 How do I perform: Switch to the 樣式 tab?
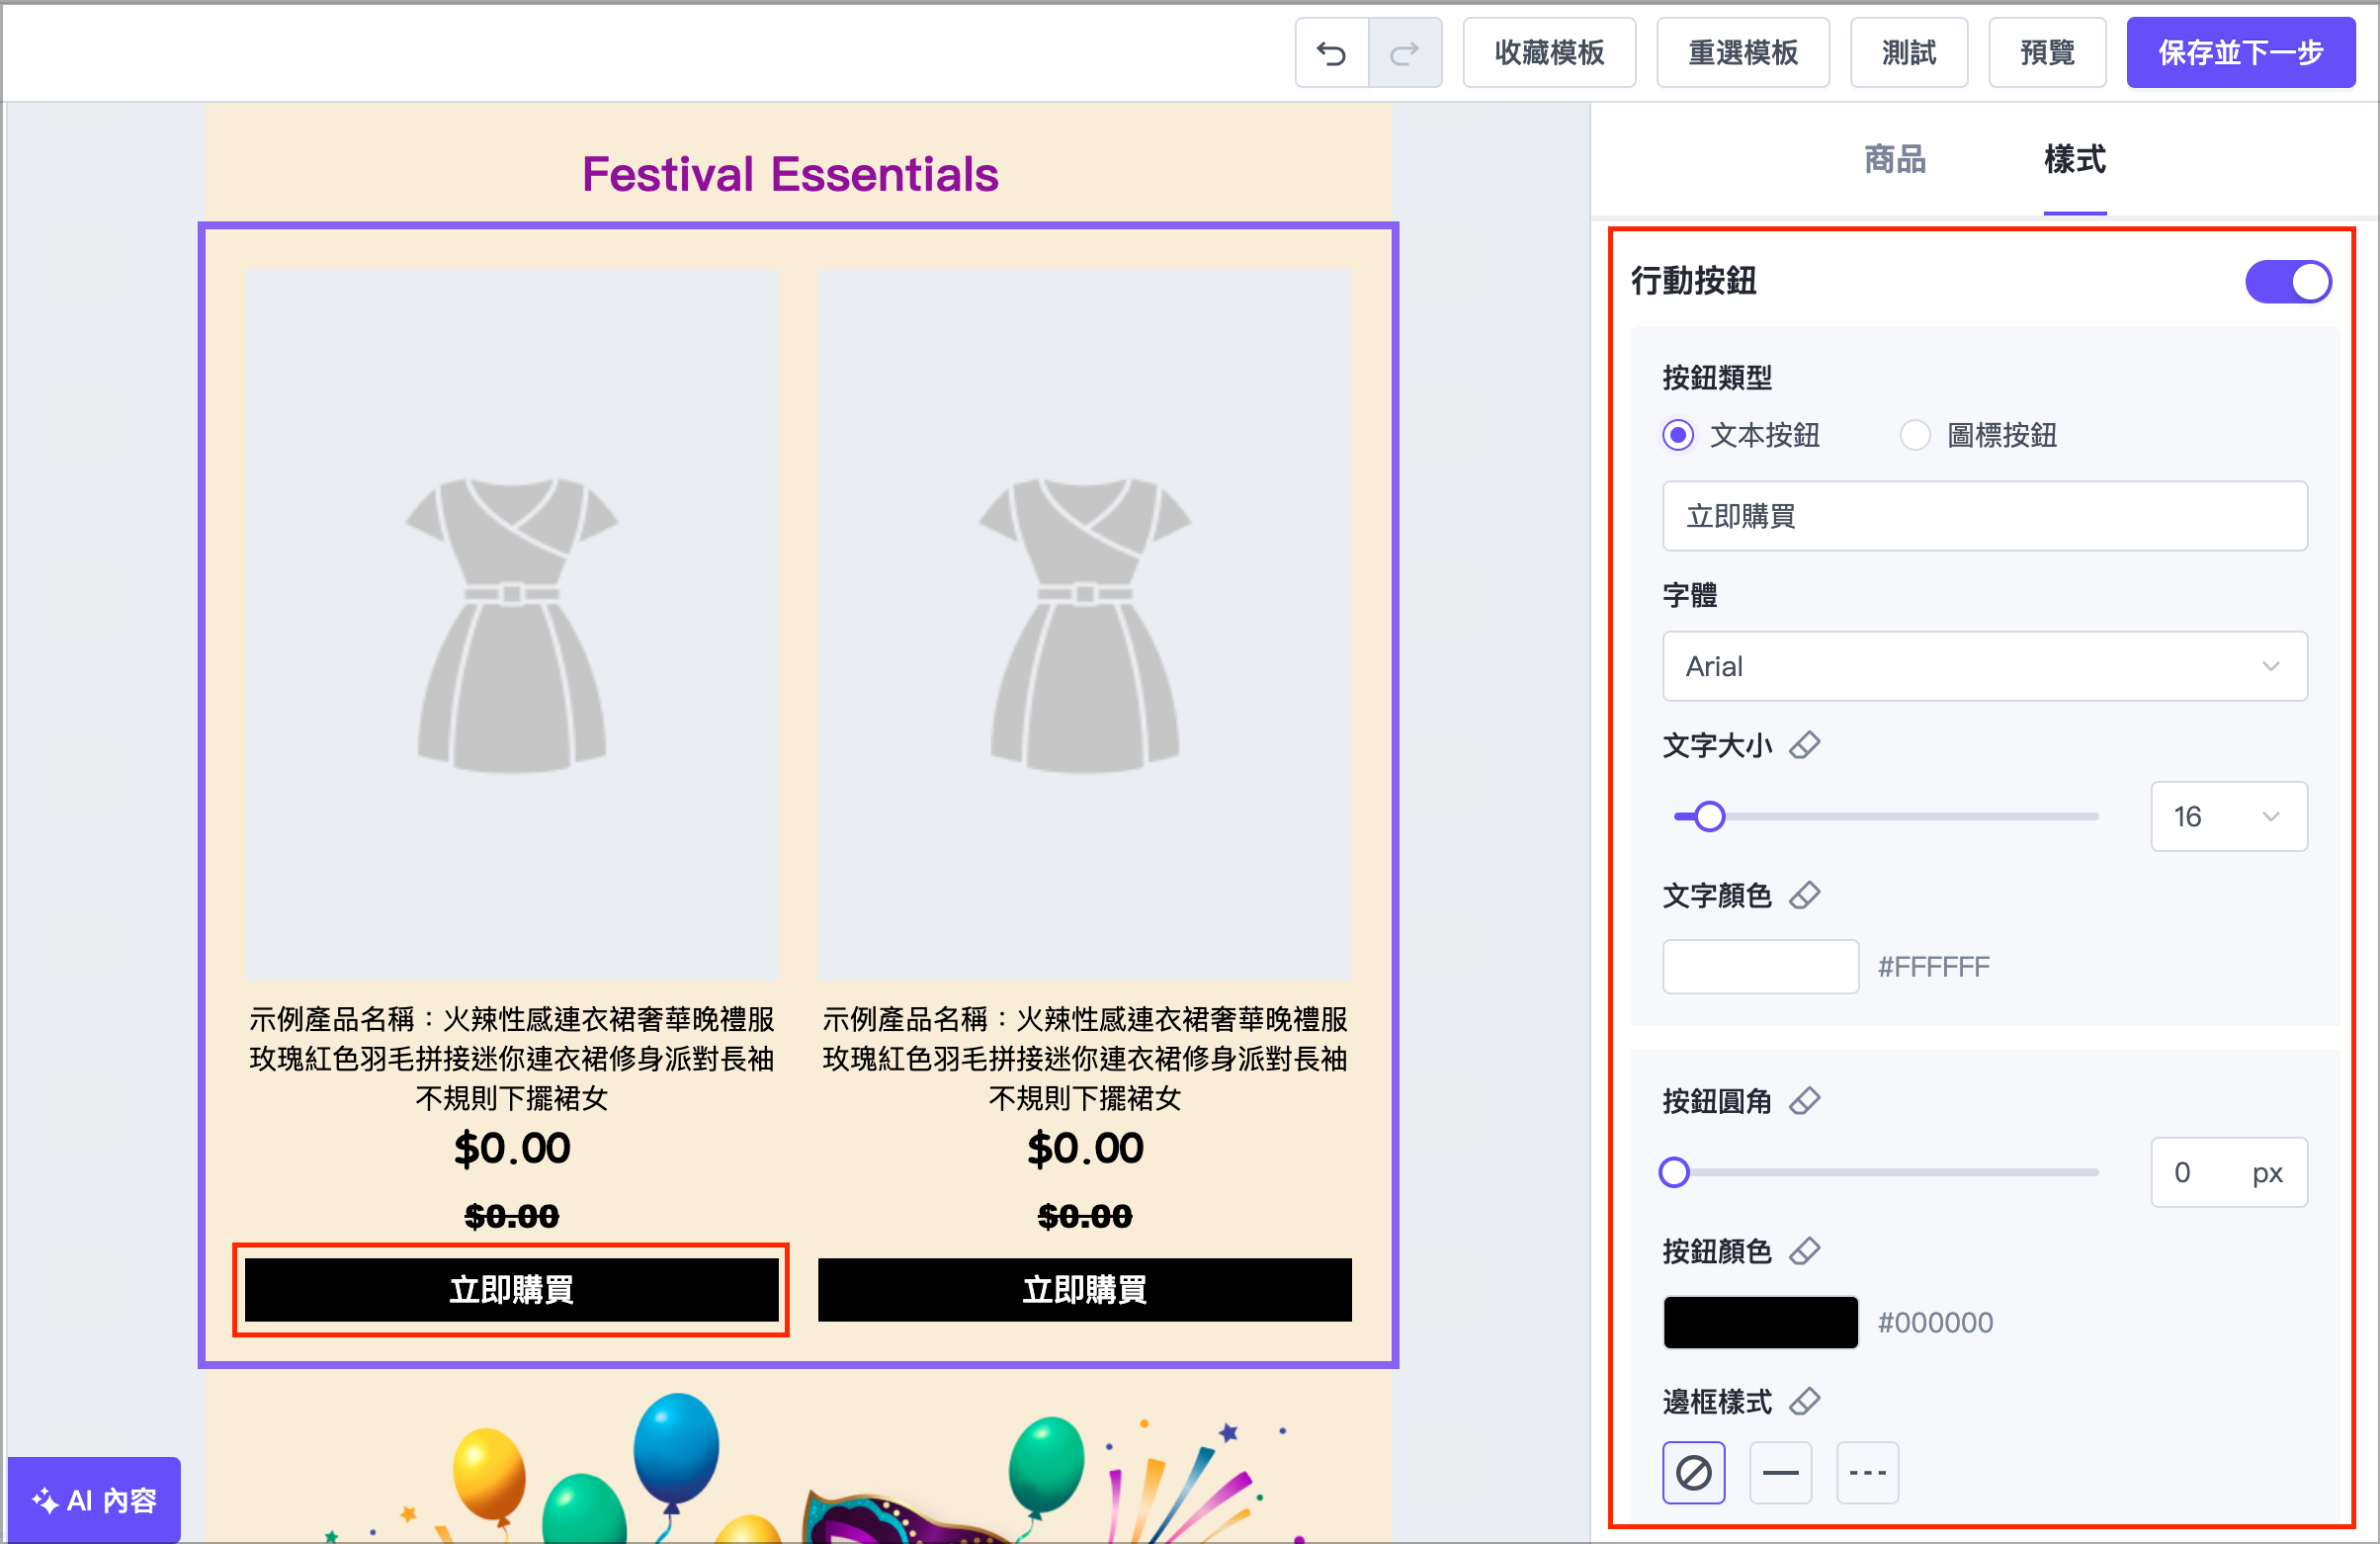pos(2074,160)
